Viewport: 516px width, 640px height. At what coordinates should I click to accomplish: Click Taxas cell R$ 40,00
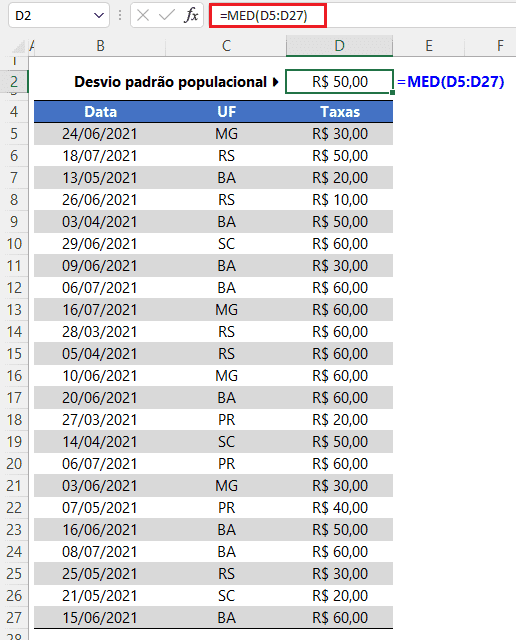tap(340, 508)
